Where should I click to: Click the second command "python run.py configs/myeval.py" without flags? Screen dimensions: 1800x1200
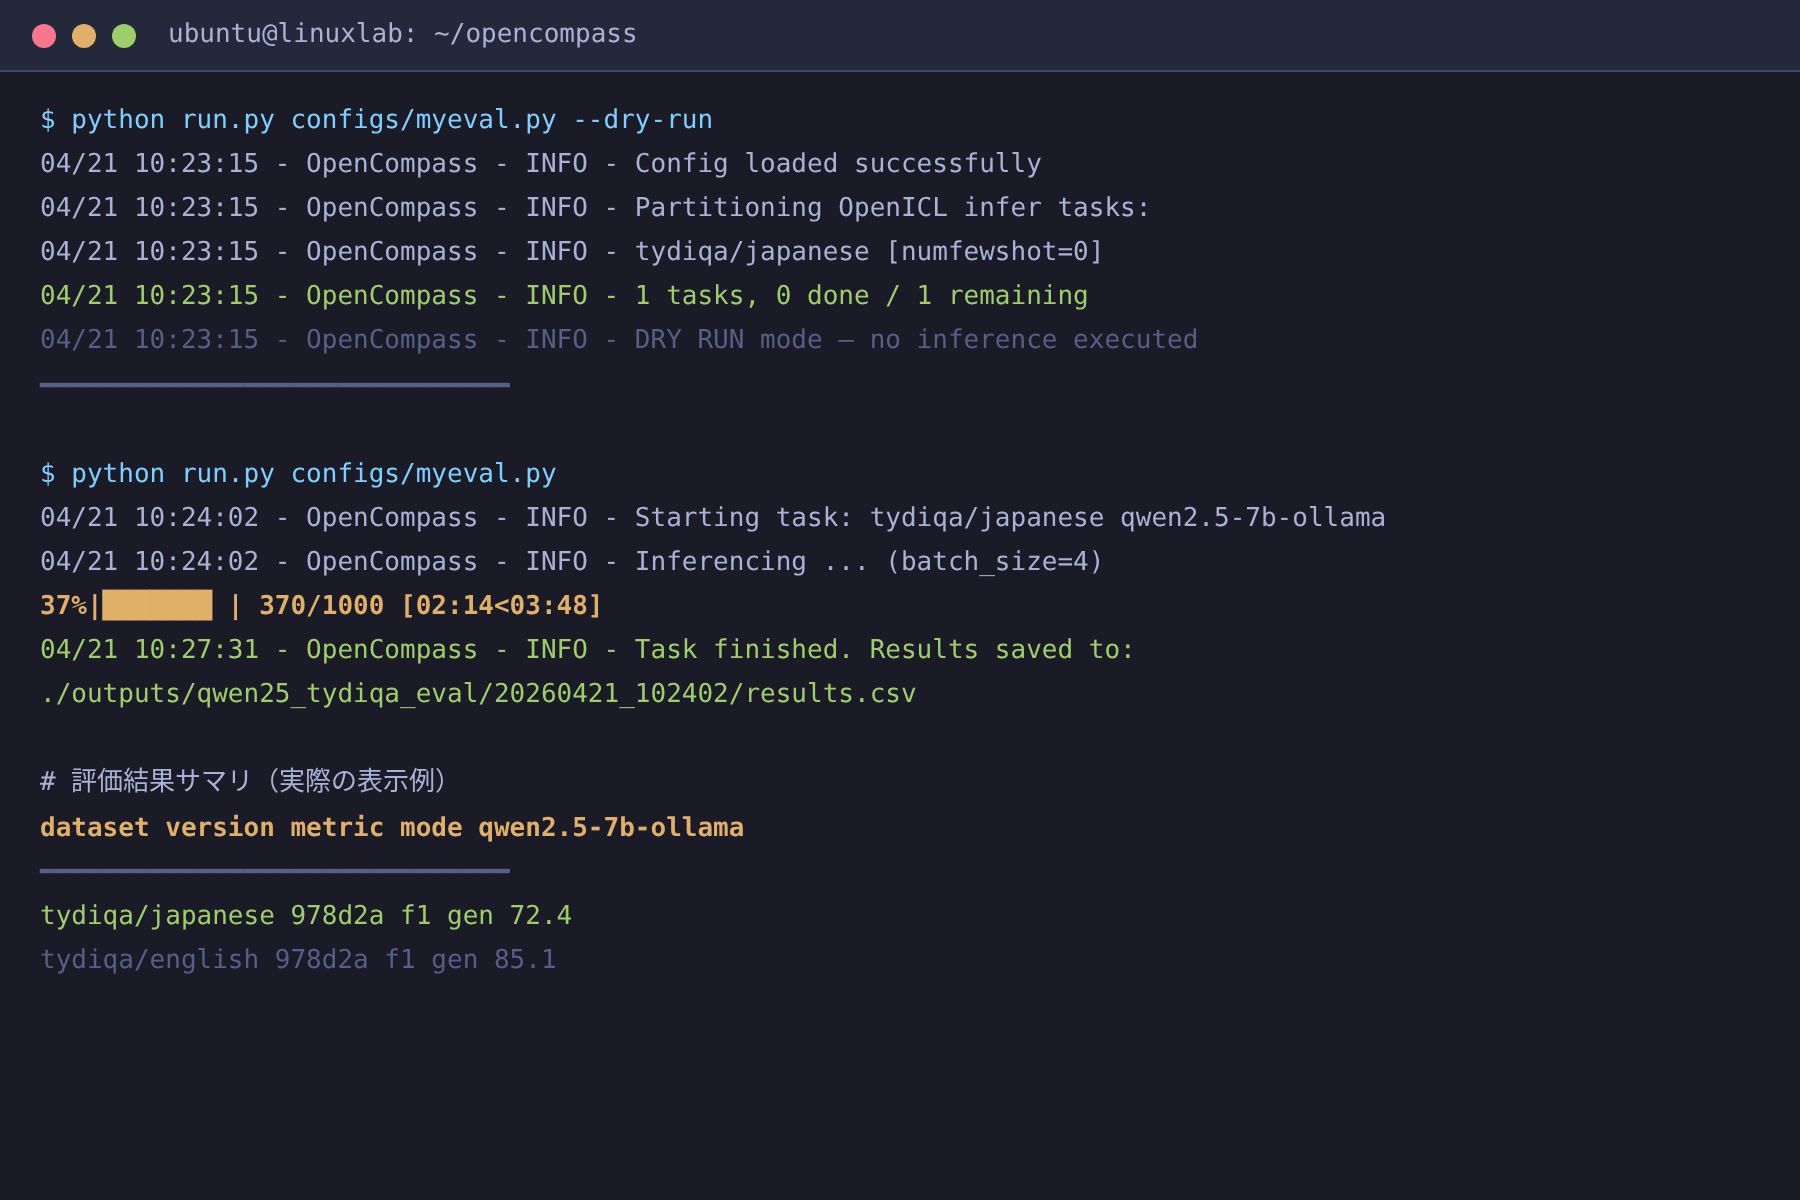tap(298, 474)
